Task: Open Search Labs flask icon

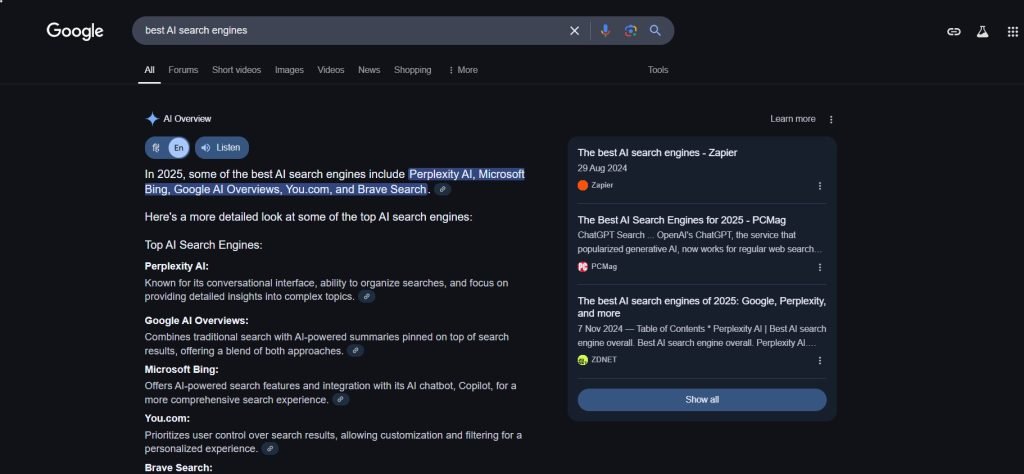Action: point(982,31)
